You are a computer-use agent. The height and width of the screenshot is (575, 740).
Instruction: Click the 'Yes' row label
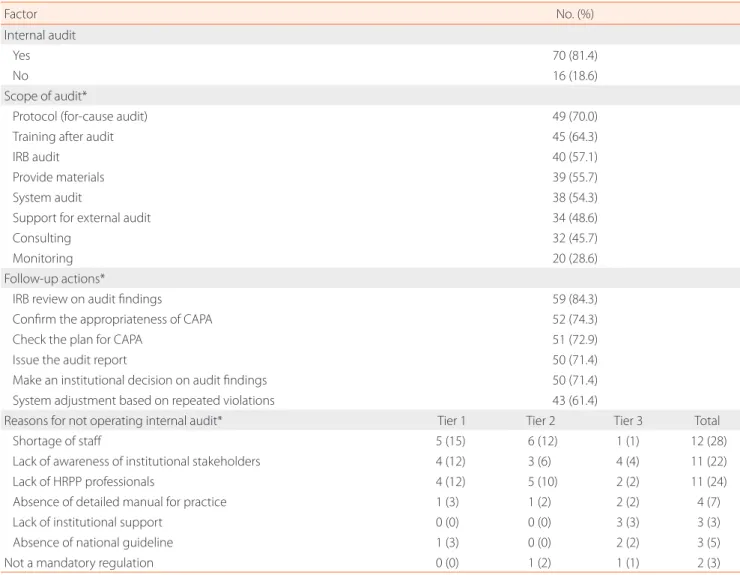click(x=21, y=56)
